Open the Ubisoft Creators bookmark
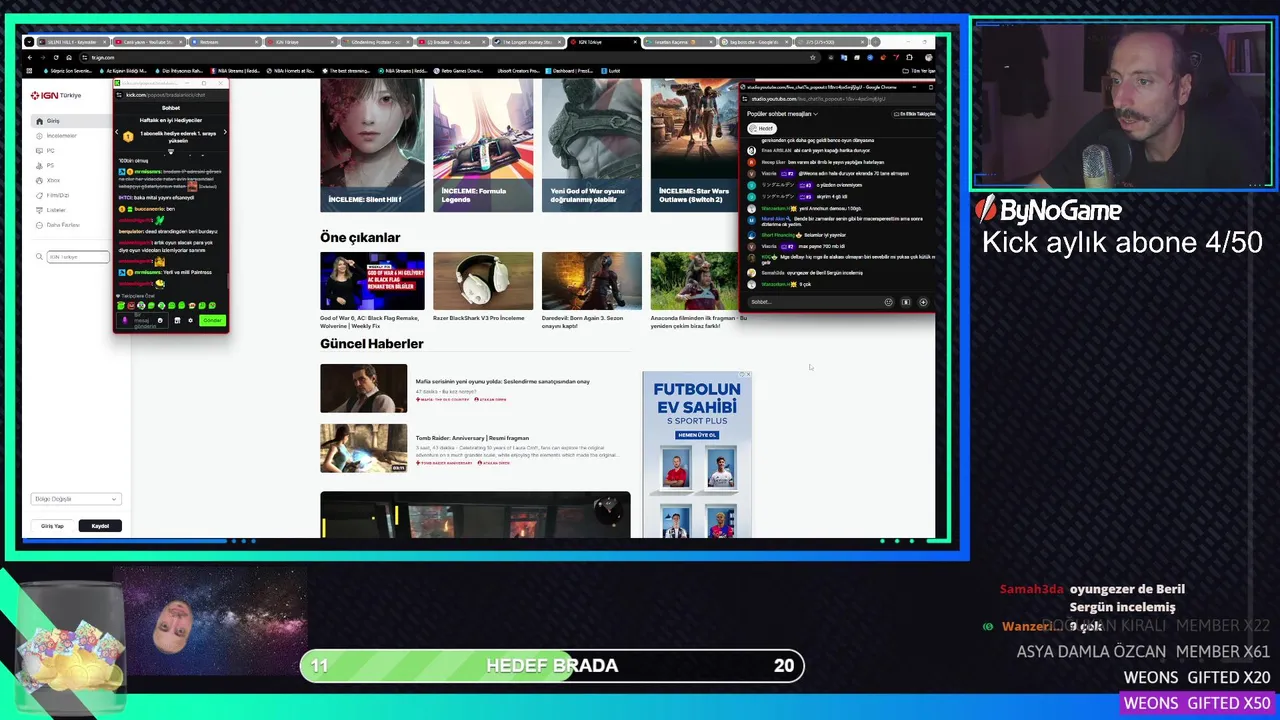 [519, 71]
